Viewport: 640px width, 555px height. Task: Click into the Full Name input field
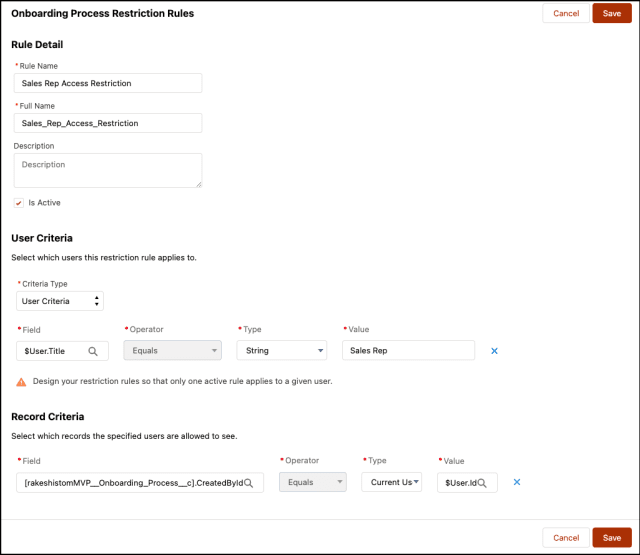tap(108, 123)
